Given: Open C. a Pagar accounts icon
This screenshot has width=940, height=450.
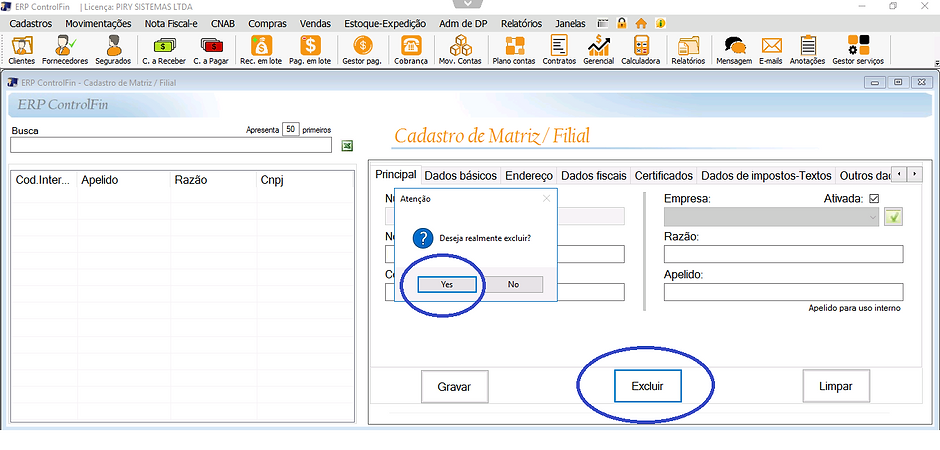Looking at the screenshot, I should 211,50.
